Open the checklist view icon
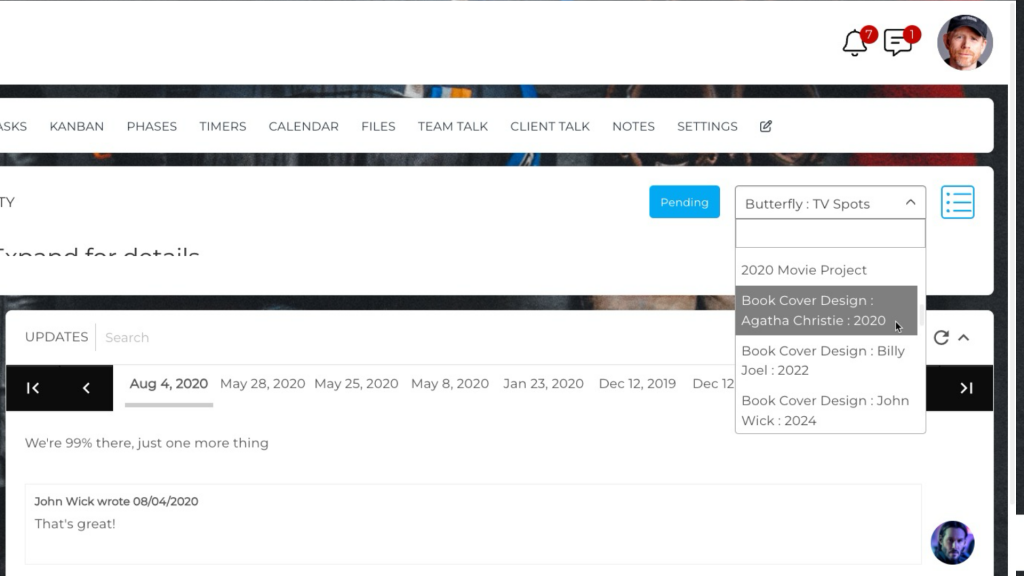 point(957,202)
